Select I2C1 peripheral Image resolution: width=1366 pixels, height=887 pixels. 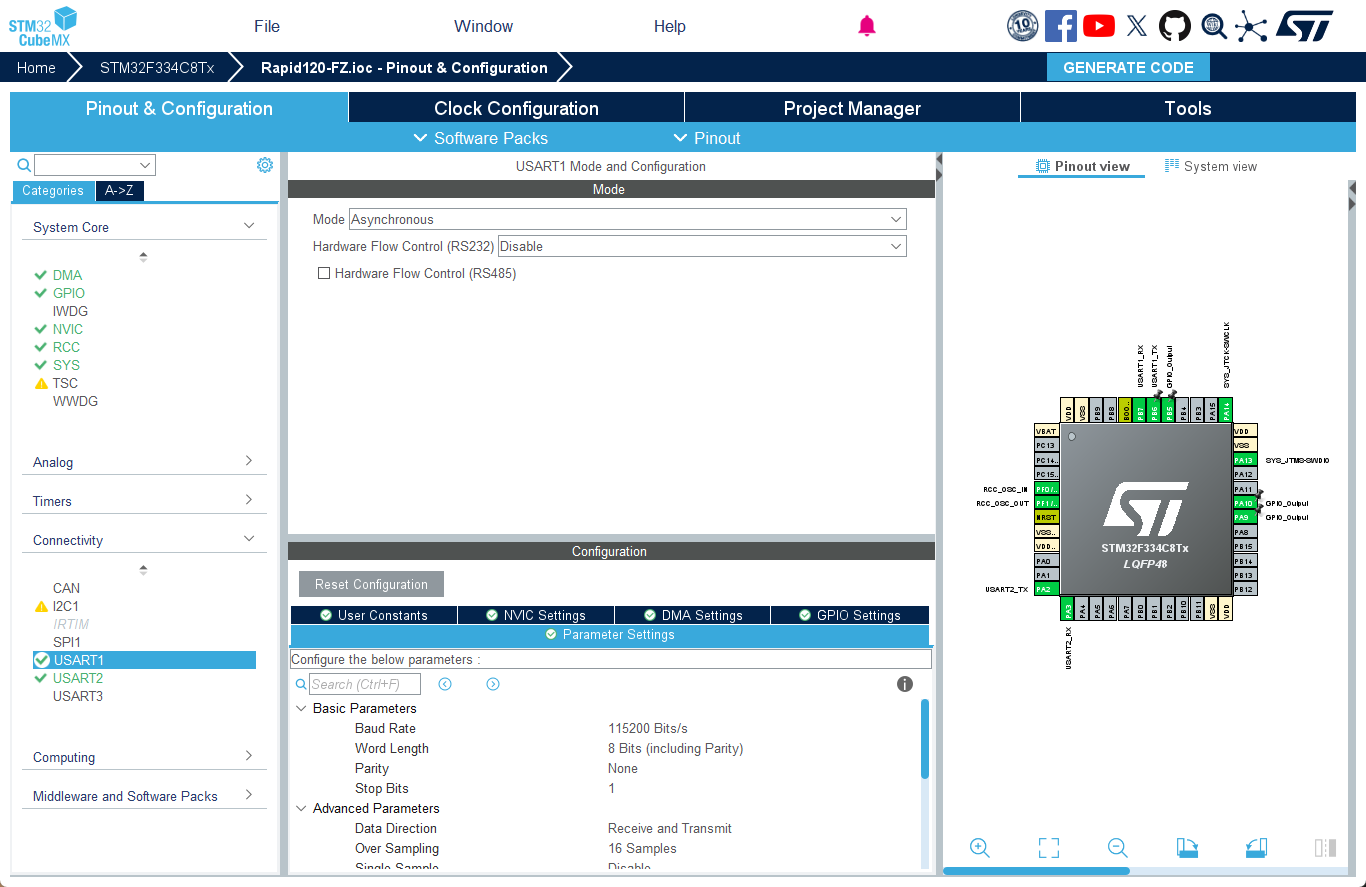pos(66,606)
